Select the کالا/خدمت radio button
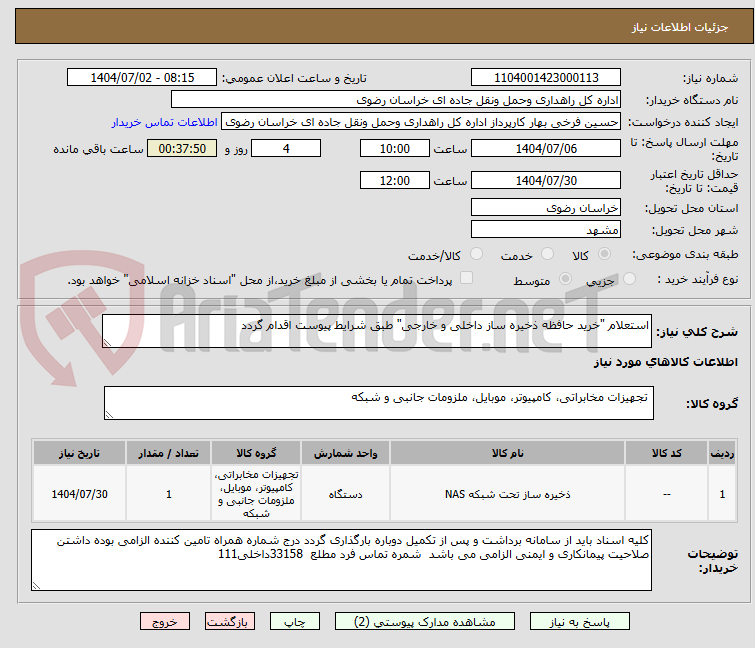Screen dimensions: 755x648 476,254
